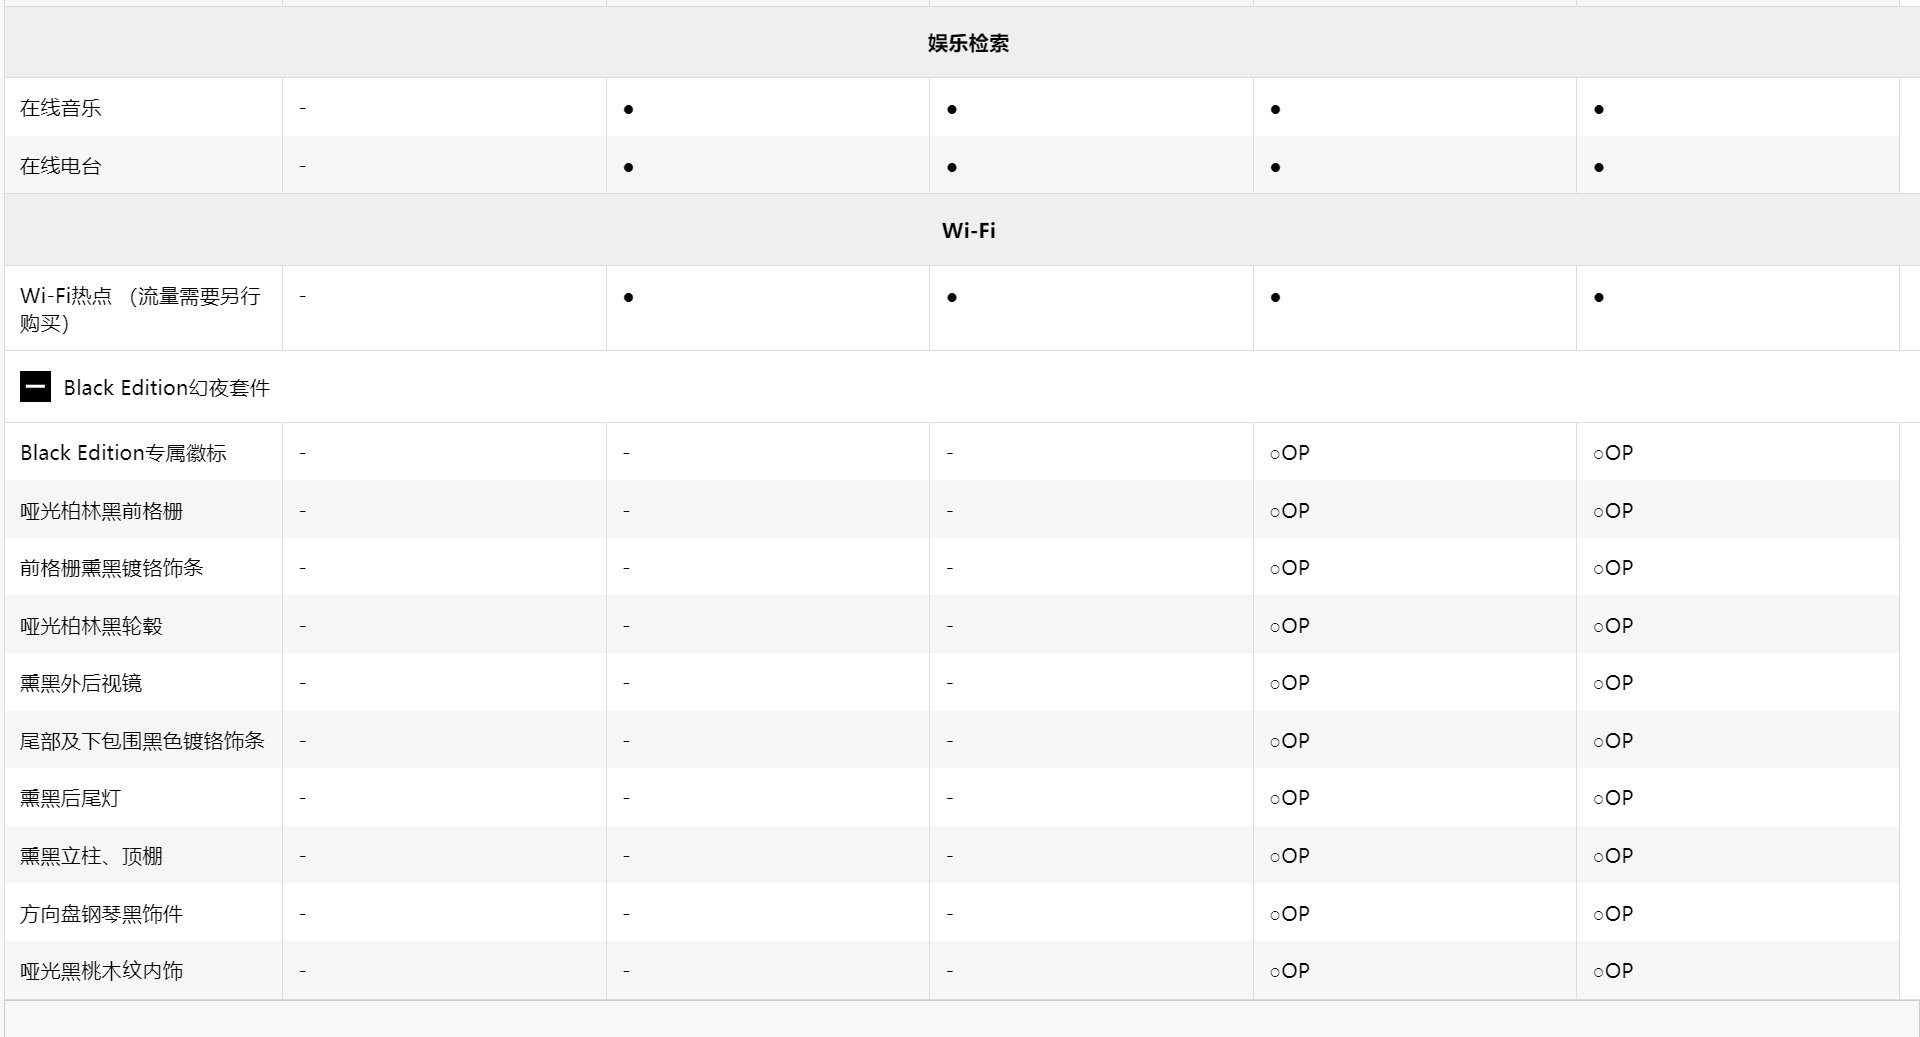The width and height of the screenshot is (1920, 1037).
Task: Click the Wi-Fi section header
Action: click(968, 230)
